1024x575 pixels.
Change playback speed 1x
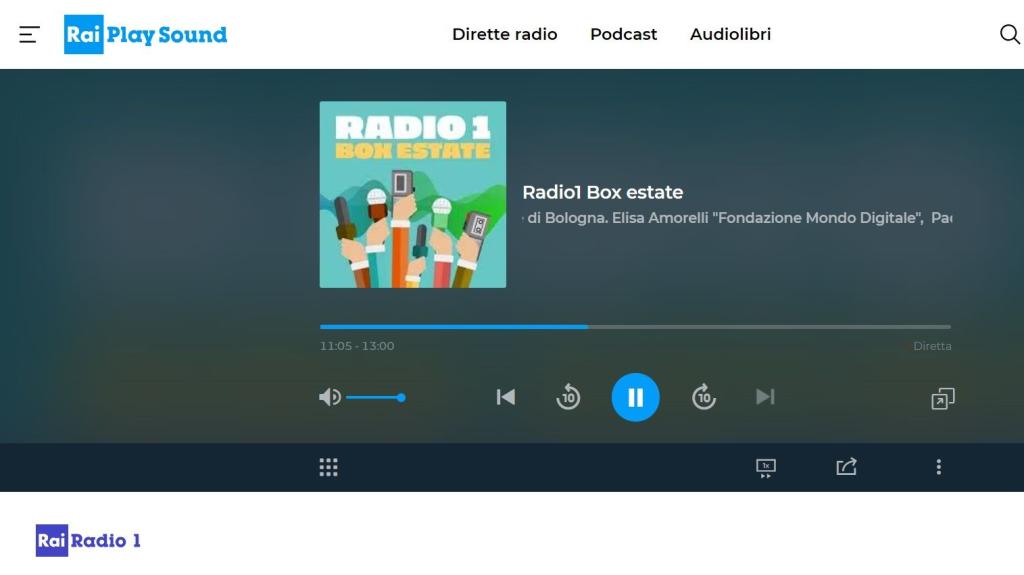pyautogui.click(x=765, y=468)
